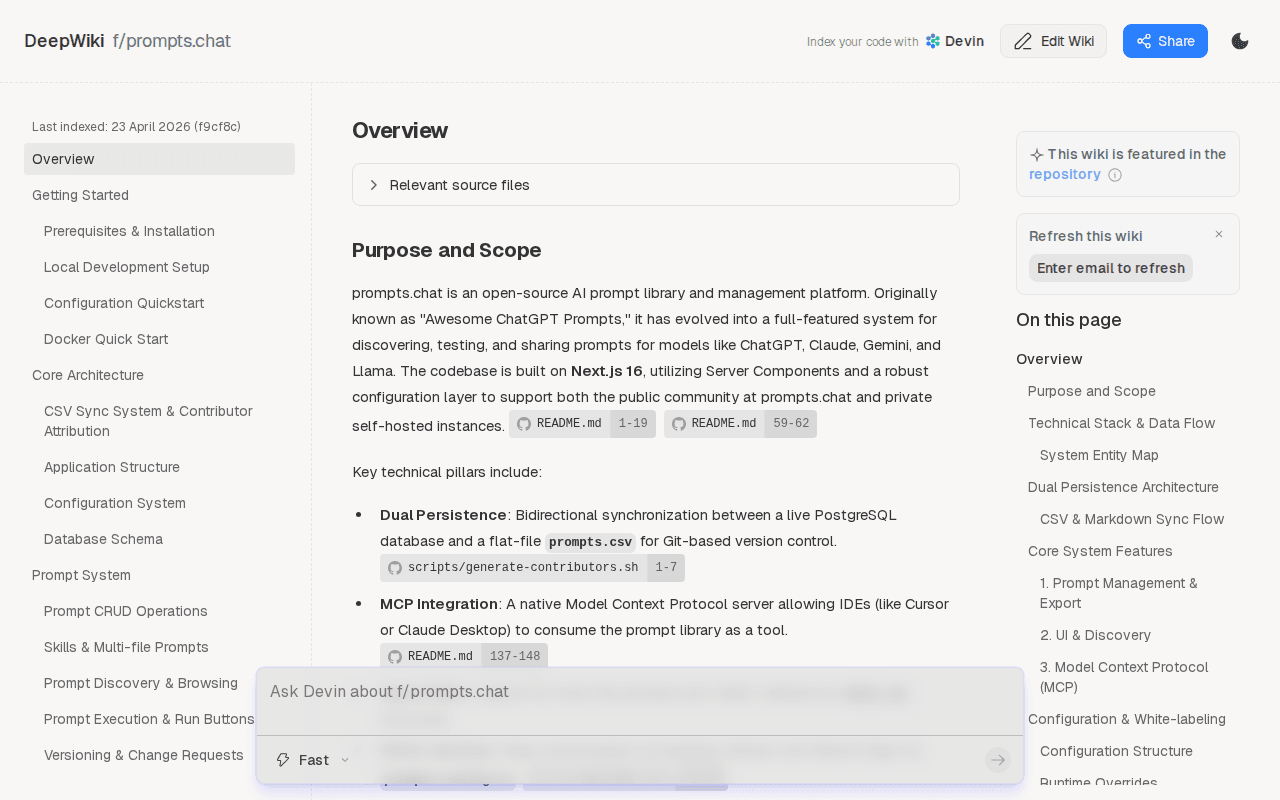This screenshot has height=800, width=1280.
Task: Jump to Purpose and Scope anchor
Action: tap(1092, 391)
